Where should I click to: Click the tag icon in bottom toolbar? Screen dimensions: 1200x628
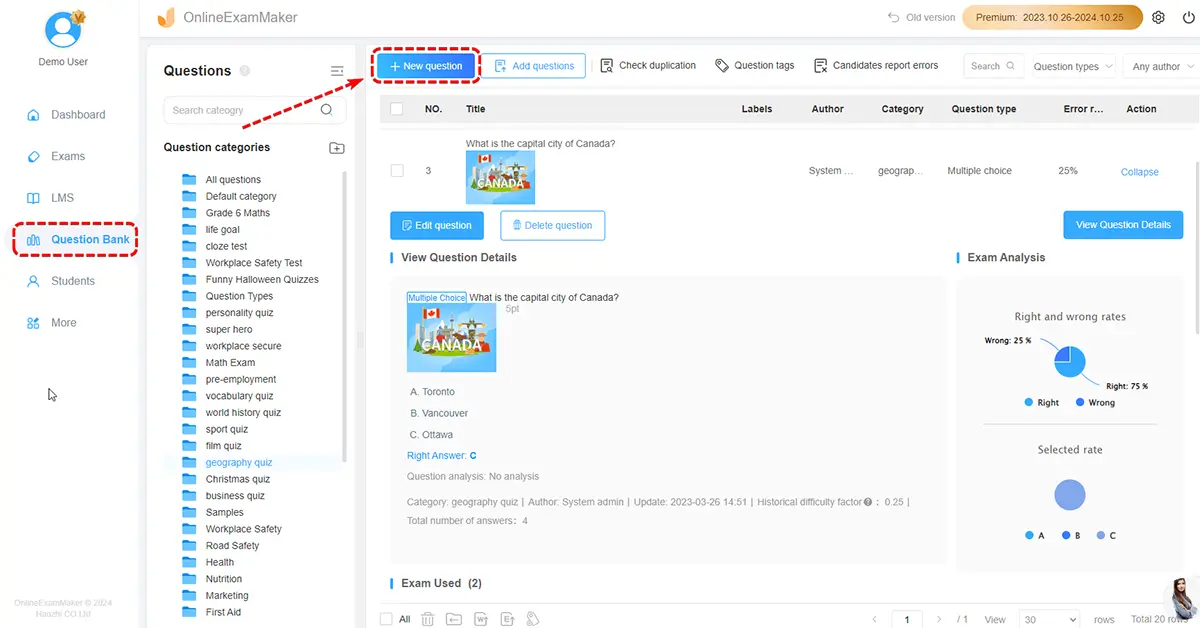click(x=533, y=619)
